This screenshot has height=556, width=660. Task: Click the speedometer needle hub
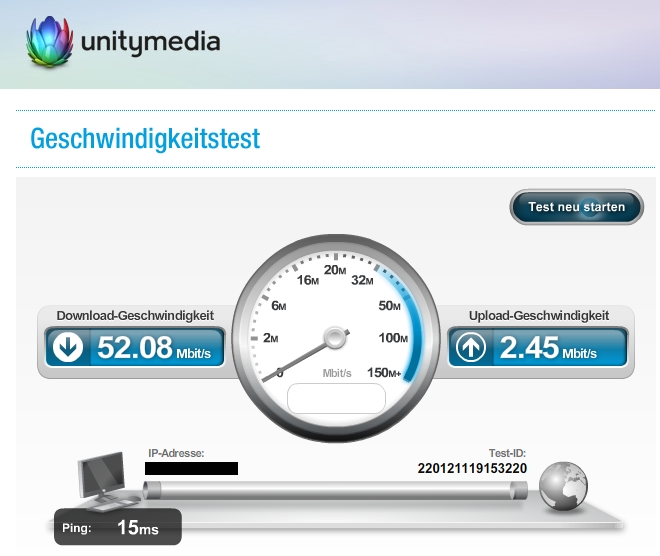tap(335, 338)
